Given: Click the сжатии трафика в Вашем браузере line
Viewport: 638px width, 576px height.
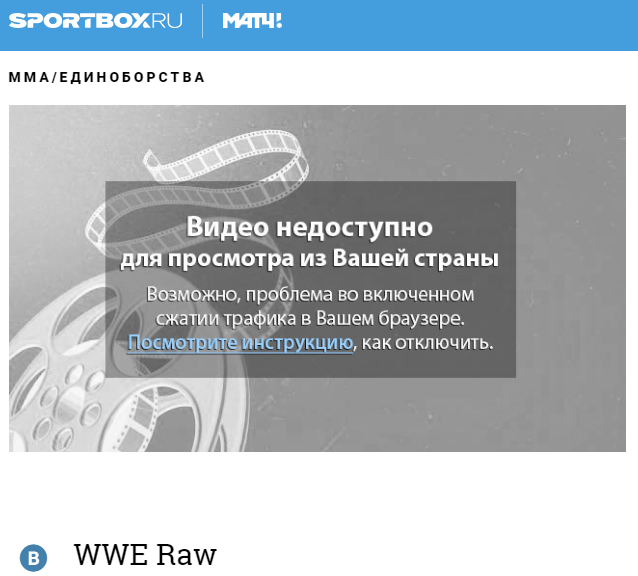Looking at the screenshot, I should [x=310, y=319].
